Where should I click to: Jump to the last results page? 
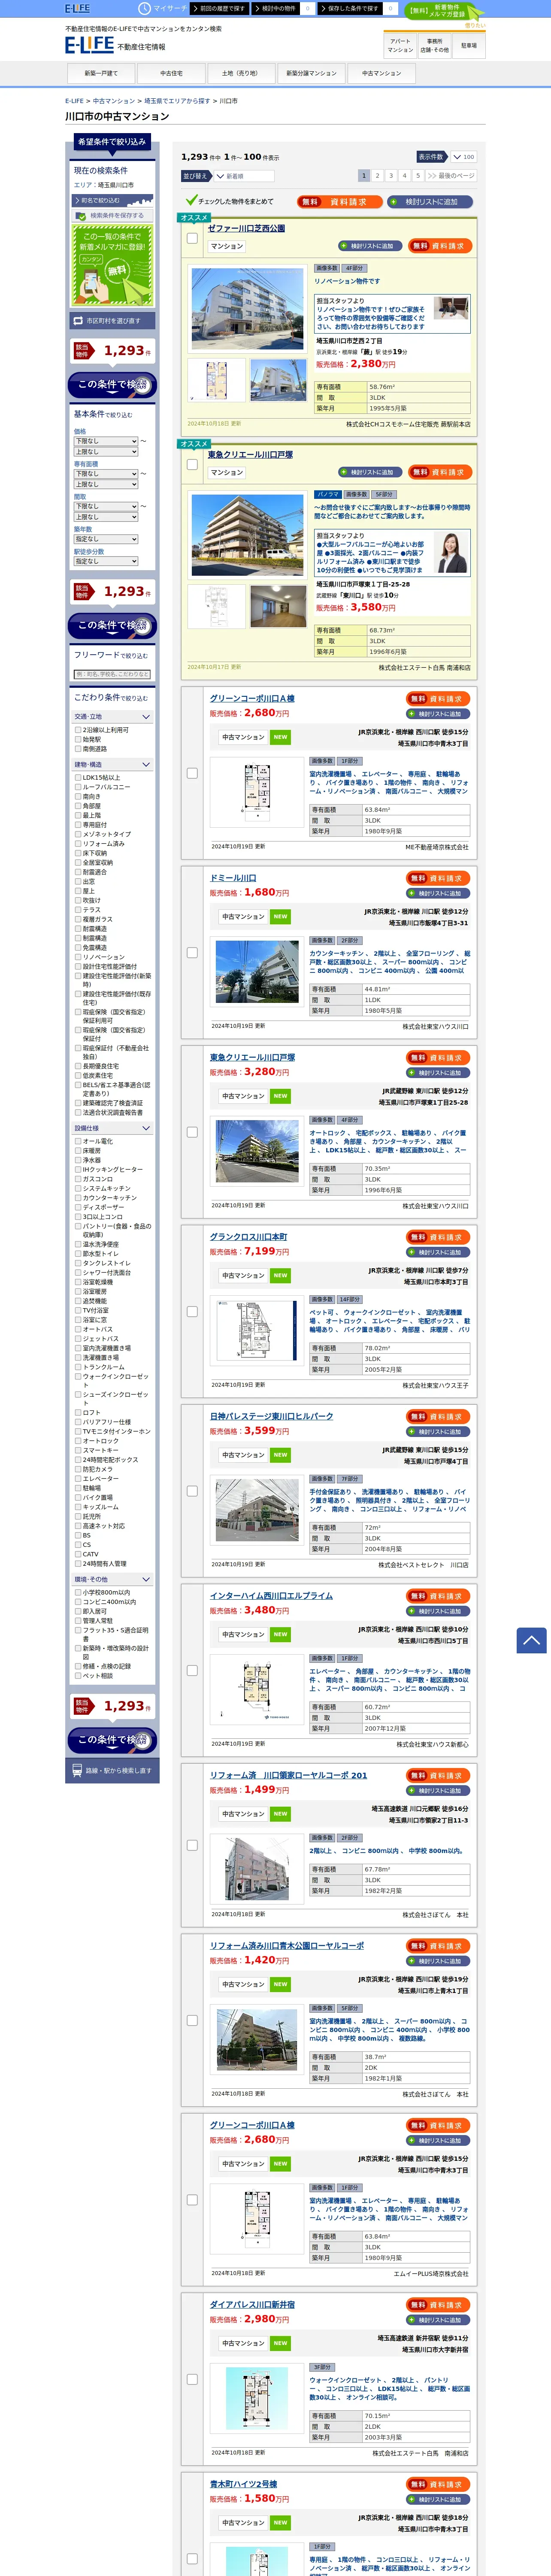[451, 175]
